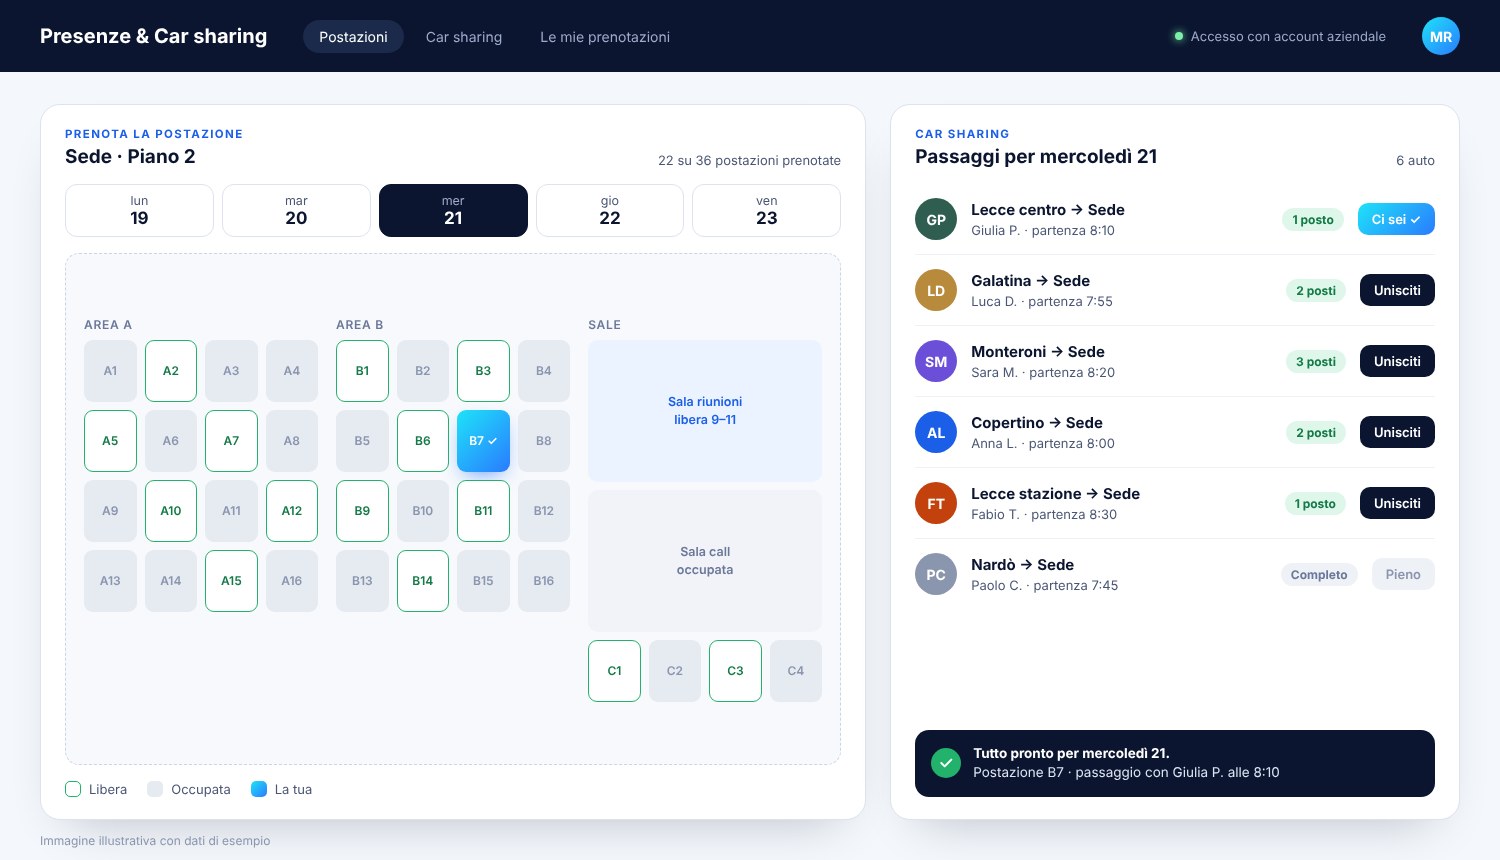Click Giulia P.'s GP avatar
Screen dimensions: 1500x860
click(x=936, y=220)
